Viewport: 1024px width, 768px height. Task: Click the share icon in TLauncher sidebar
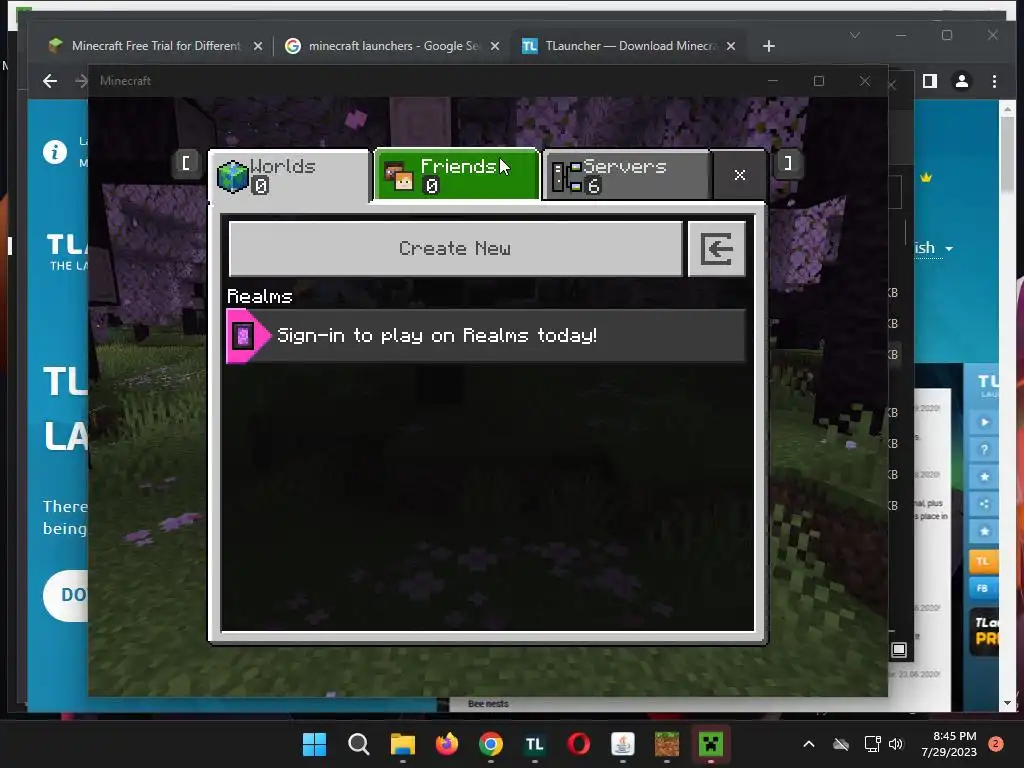point(985,504)
